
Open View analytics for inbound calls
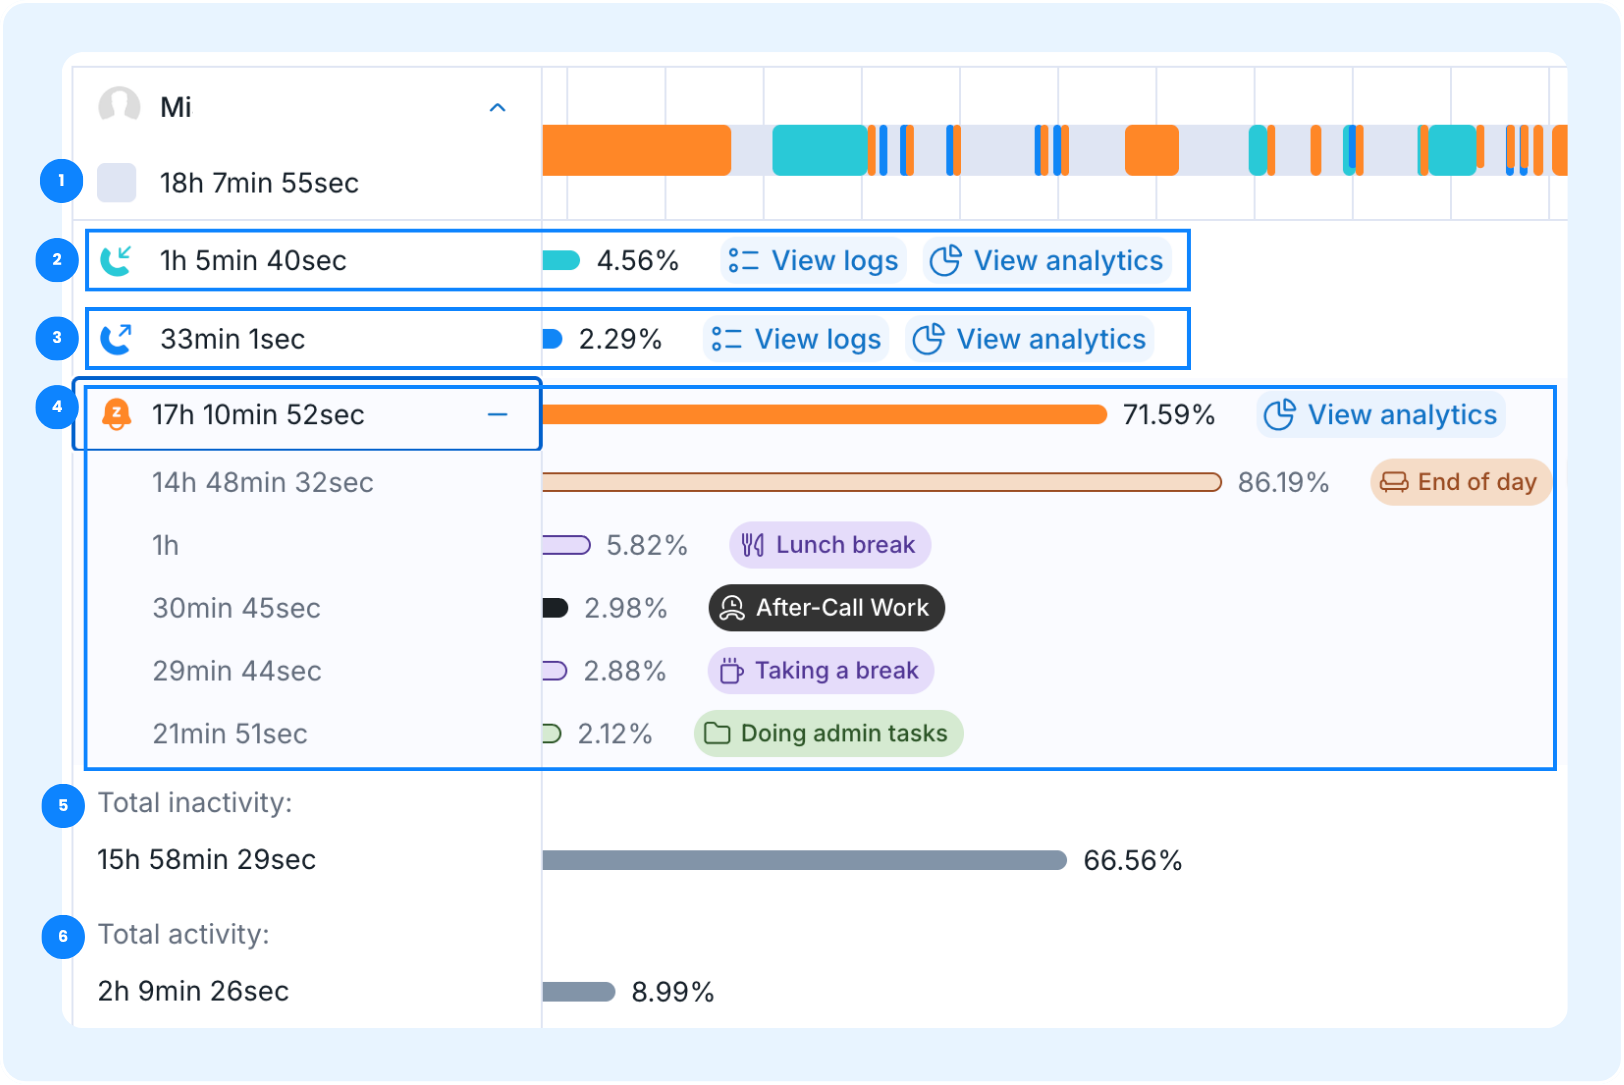click(1047, 261)
